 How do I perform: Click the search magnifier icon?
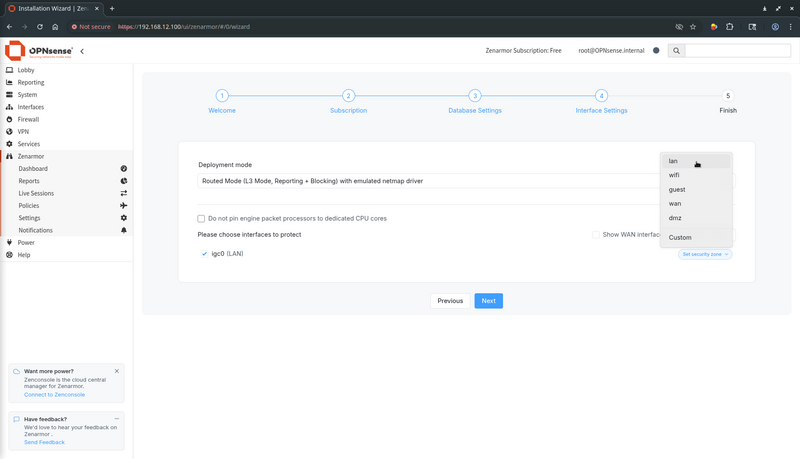pyautogui.click(x=676, y=50)
